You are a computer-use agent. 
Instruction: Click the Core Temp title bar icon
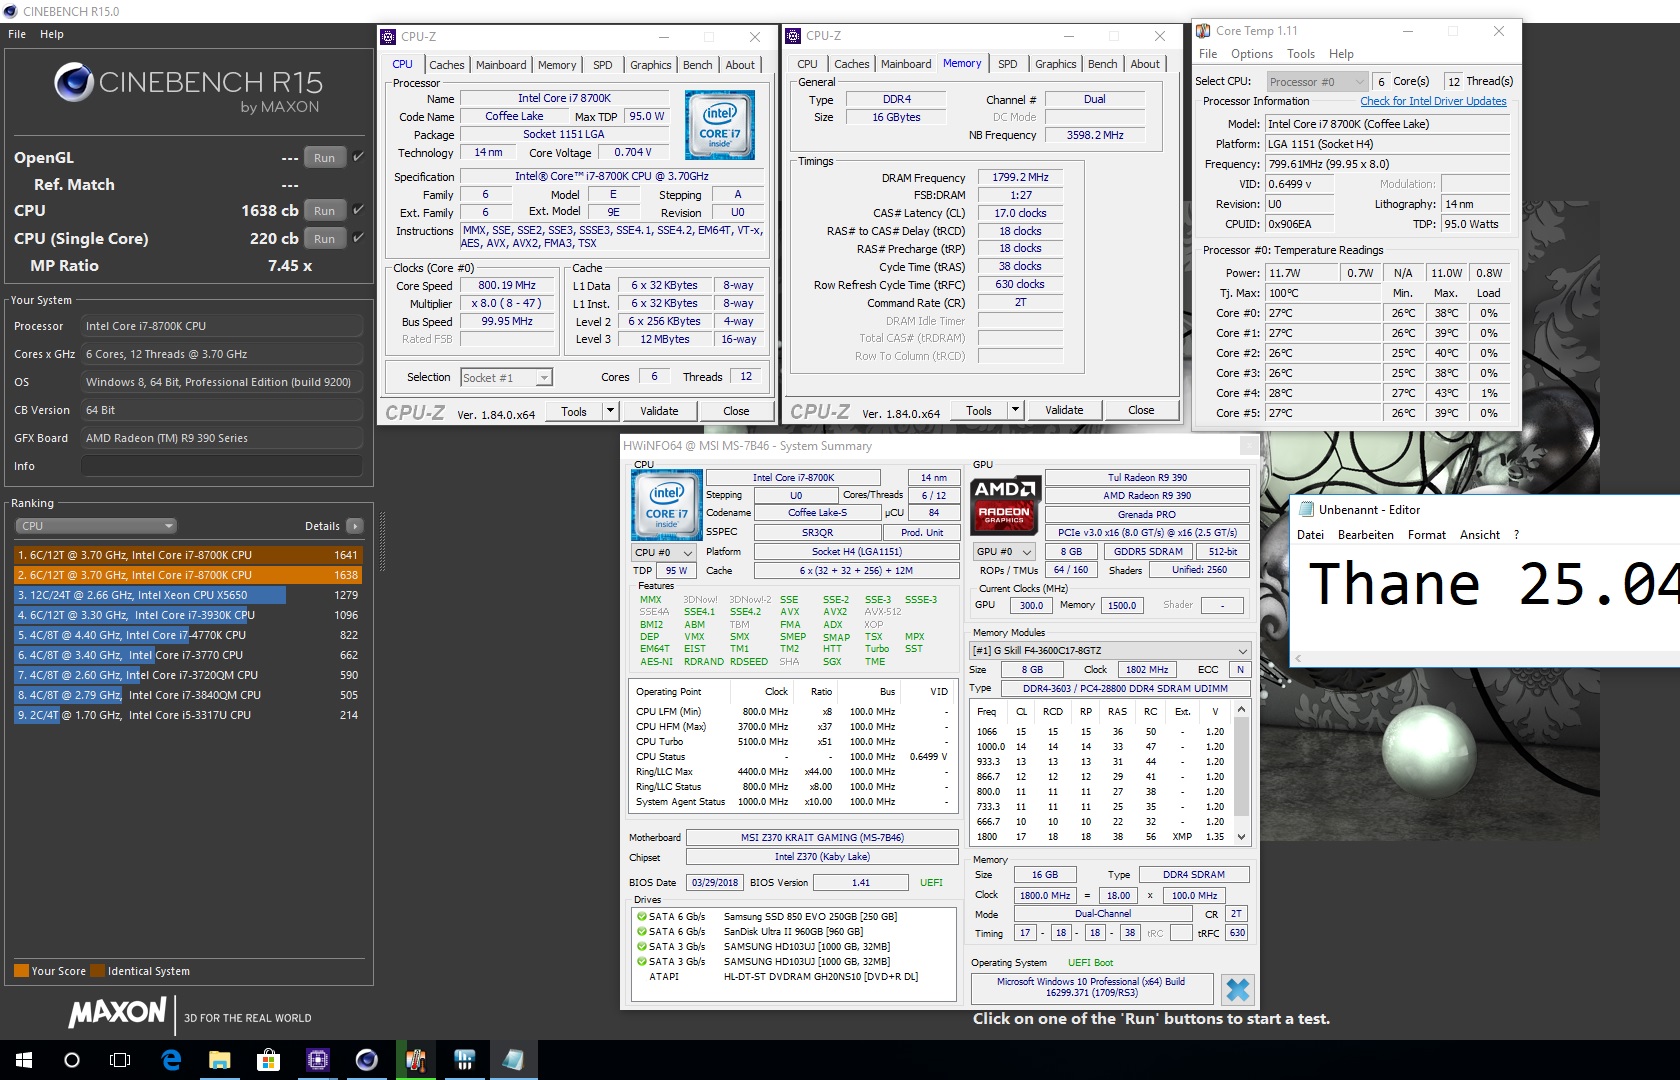(x=1204, y=31)
